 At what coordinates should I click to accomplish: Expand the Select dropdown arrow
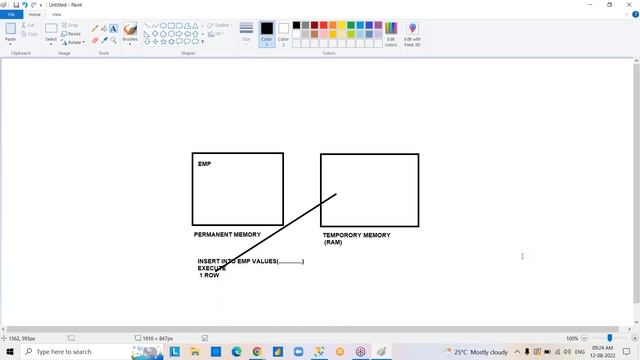point(51,43)
